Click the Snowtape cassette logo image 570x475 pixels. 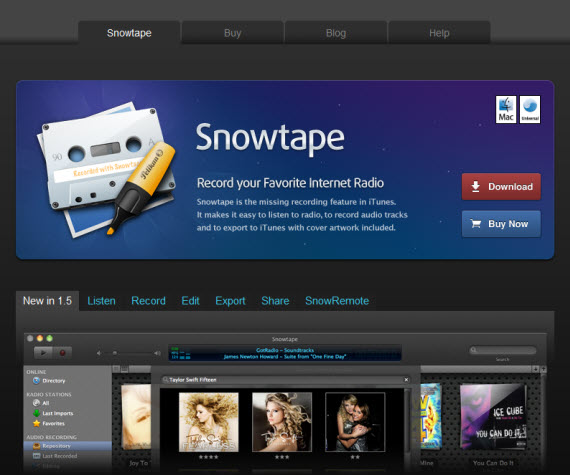(x=107, y=170)
